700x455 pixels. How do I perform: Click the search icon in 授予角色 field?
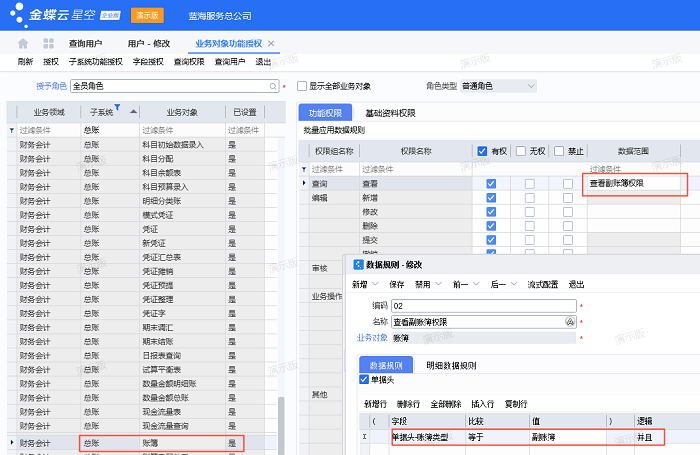click(274, 87)
